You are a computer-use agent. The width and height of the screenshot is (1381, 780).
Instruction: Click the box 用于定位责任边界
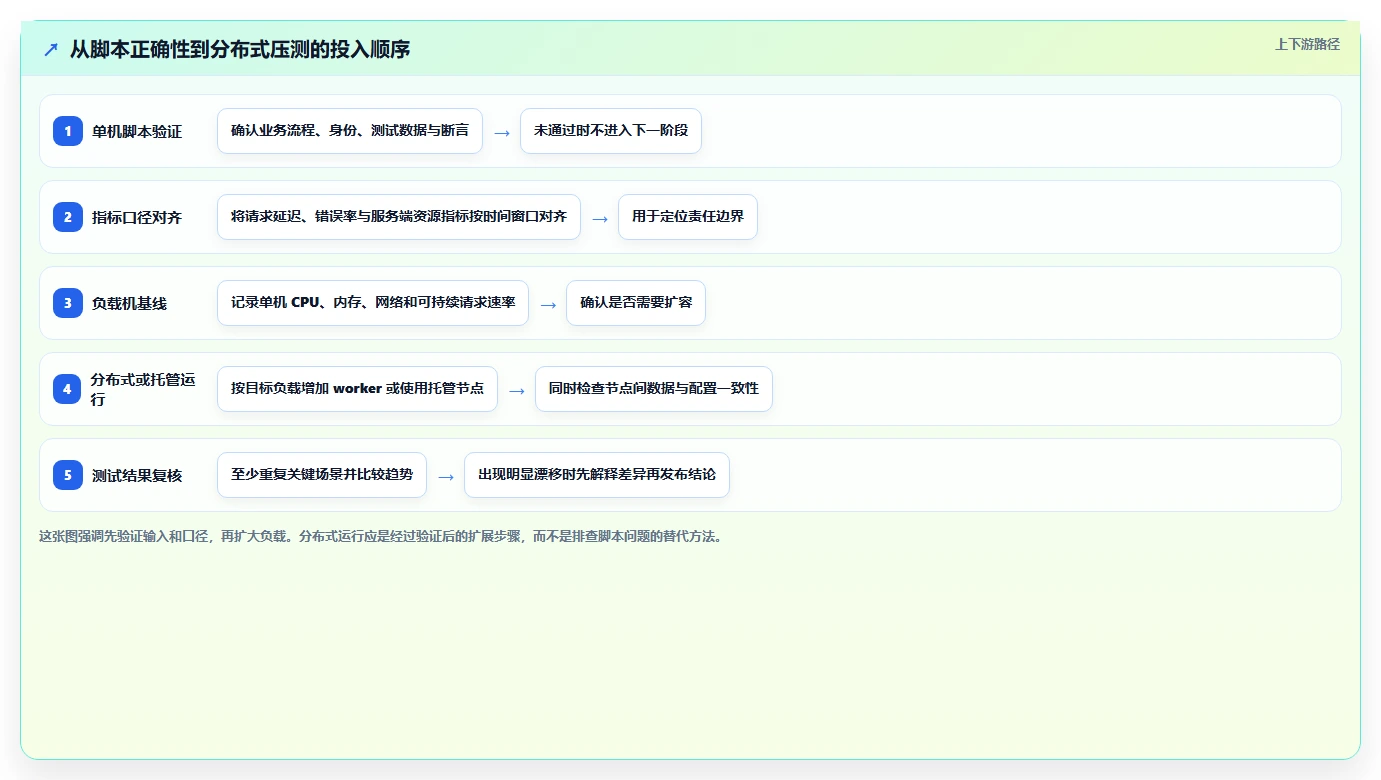(688, 217)
